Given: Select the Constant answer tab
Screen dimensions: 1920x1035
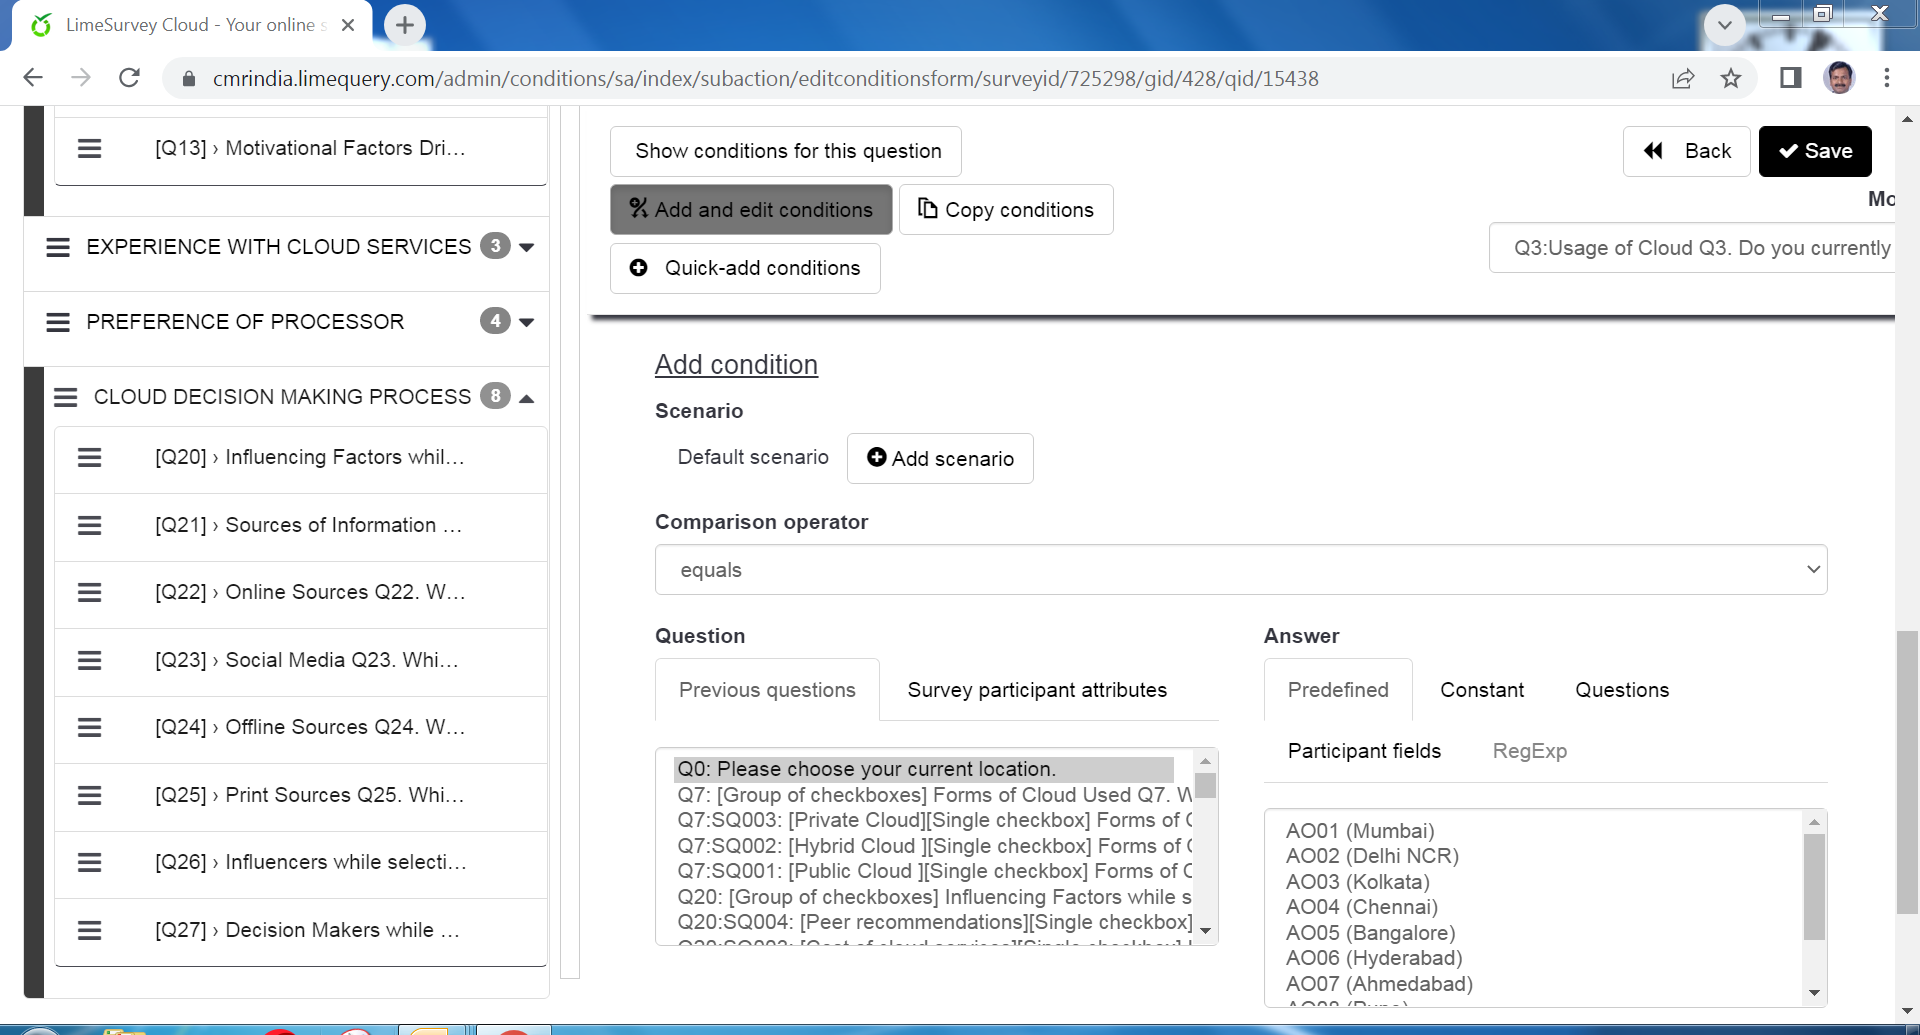Looking at the screenshot, I should coord(1482,690).
